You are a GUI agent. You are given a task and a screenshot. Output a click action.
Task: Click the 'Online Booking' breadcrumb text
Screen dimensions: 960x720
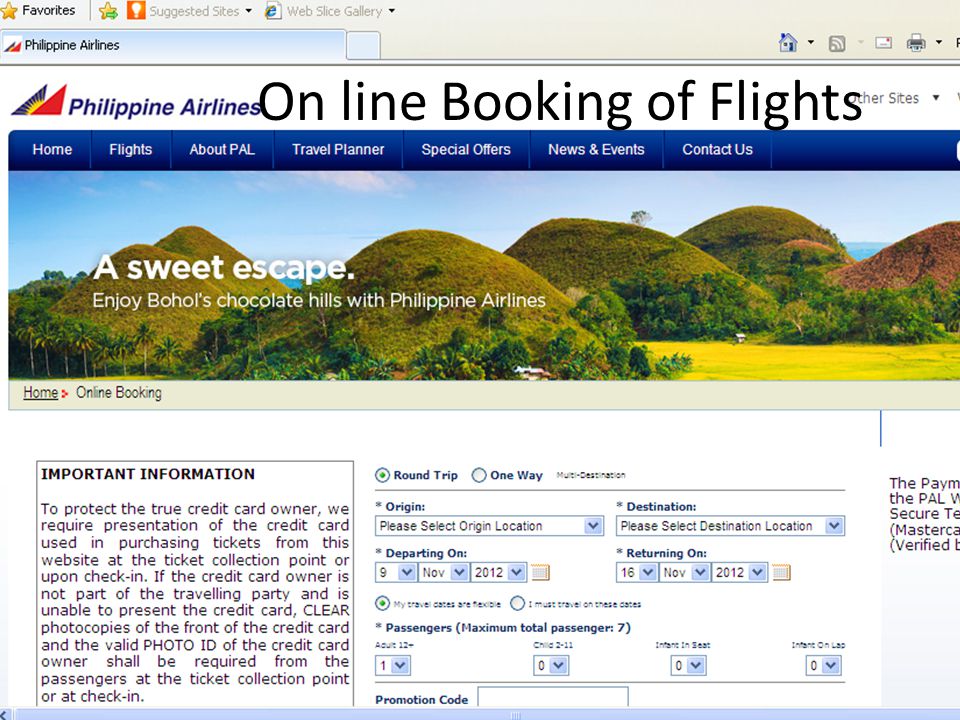point(119,392)
